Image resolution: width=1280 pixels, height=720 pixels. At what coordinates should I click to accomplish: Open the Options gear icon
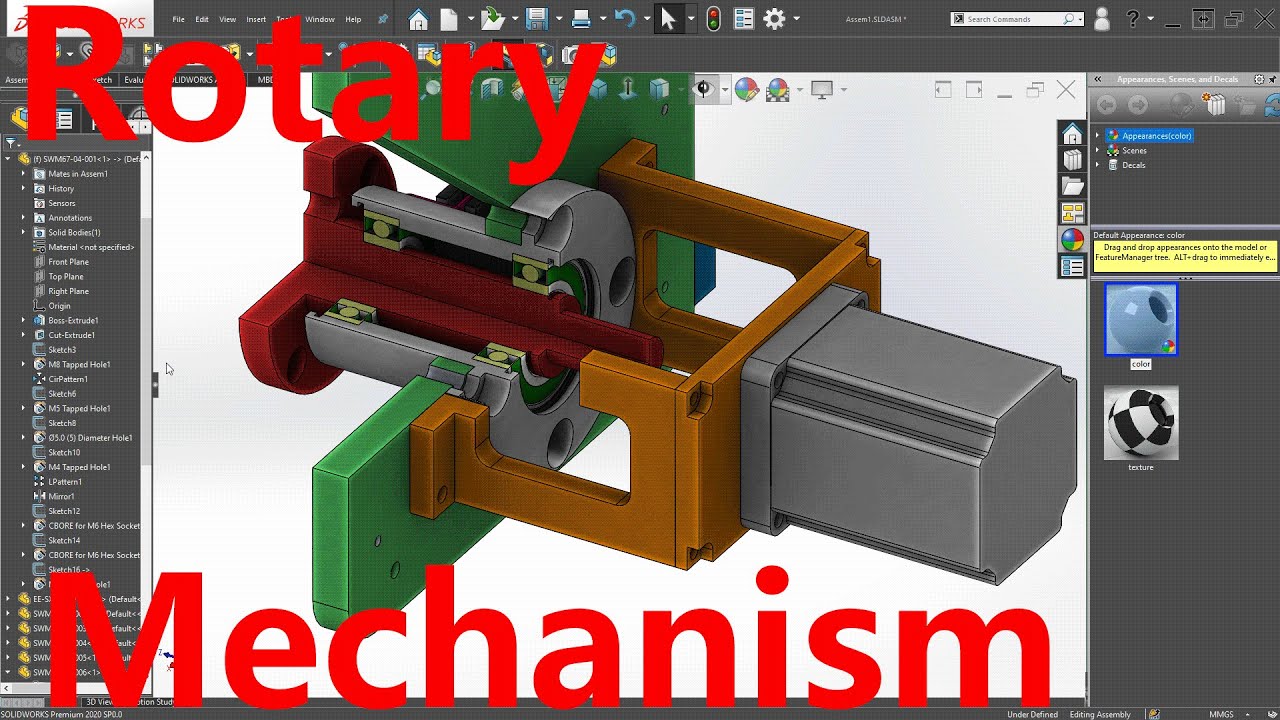click(x=774, y=19)
